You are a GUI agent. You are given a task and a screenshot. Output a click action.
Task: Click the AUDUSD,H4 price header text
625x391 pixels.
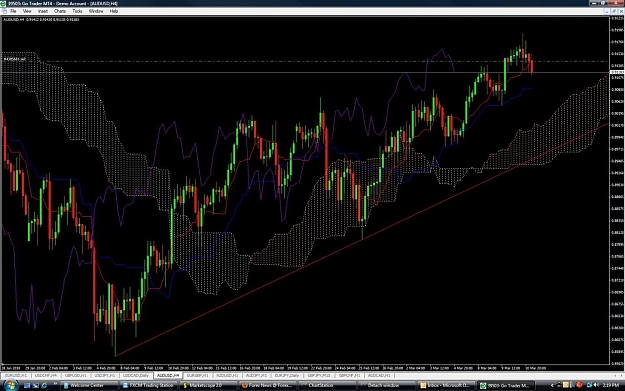(41, 19)
